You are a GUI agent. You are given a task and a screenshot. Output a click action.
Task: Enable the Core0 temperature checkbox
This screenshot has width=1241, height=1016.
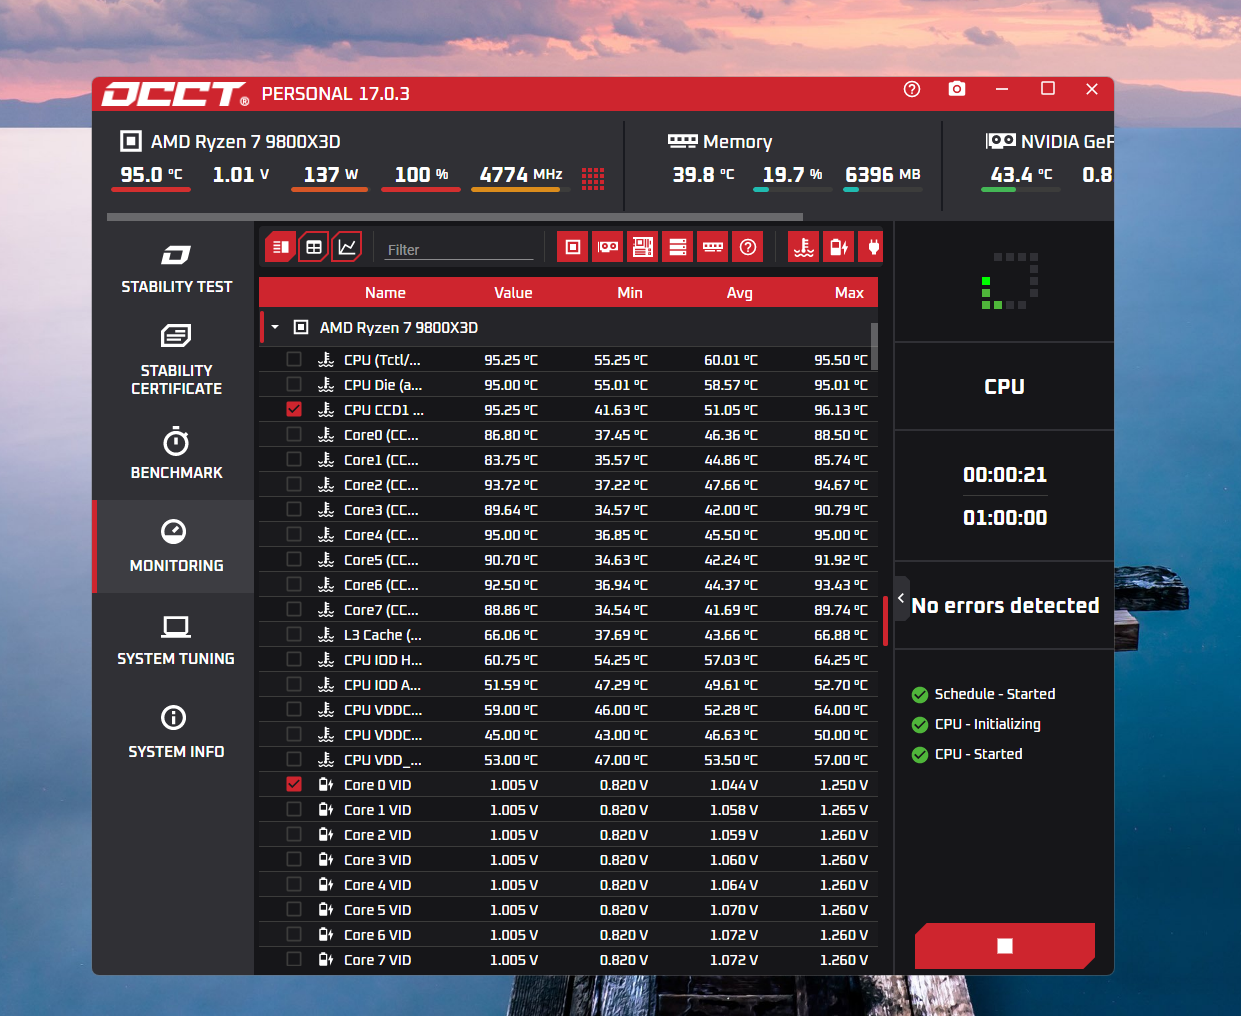click(294, 434)
